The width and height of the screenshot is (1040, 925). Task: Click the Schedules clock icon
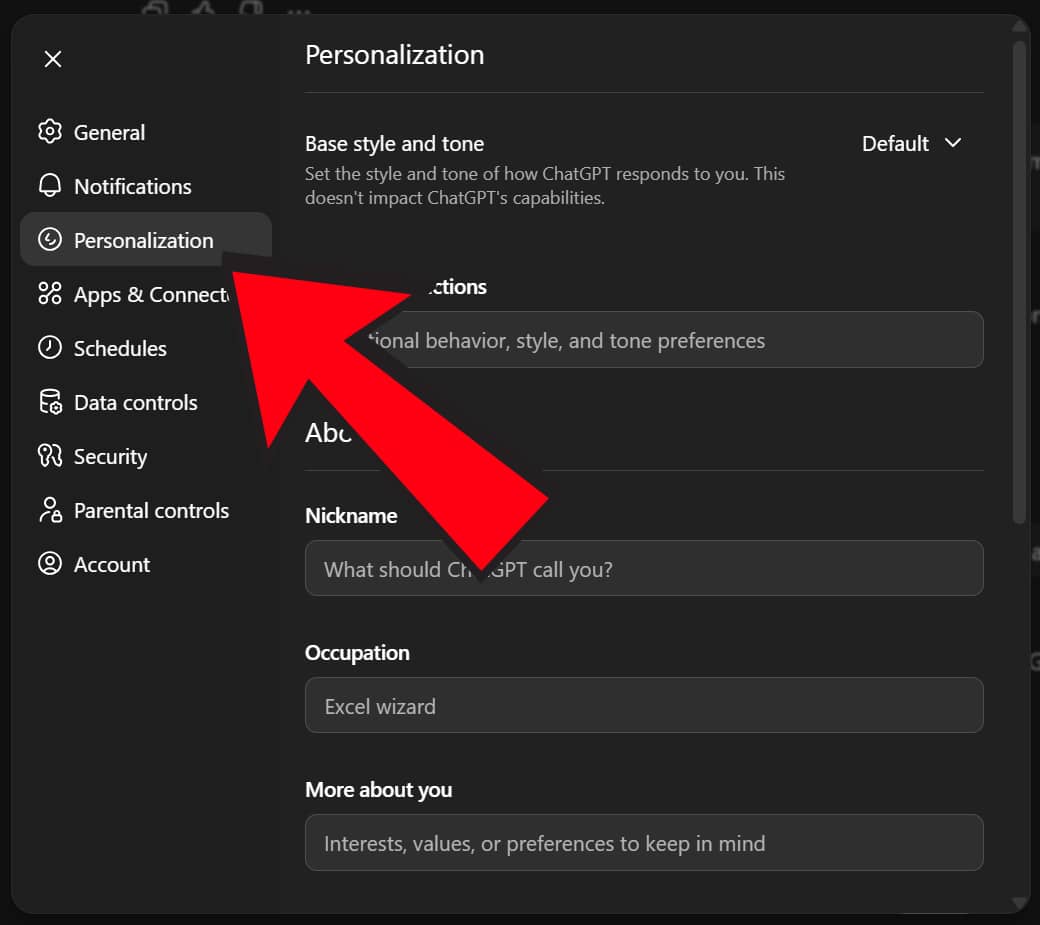50,348
